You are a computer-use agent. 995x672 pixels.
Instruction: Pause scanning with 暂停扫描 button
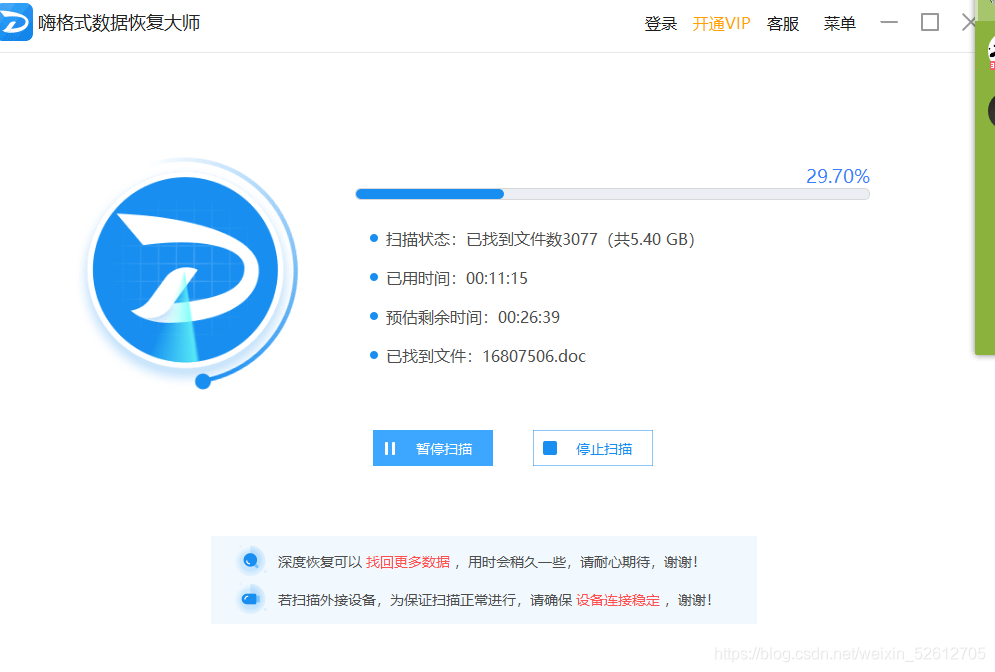pyautogui.click(x=433, y=448)
